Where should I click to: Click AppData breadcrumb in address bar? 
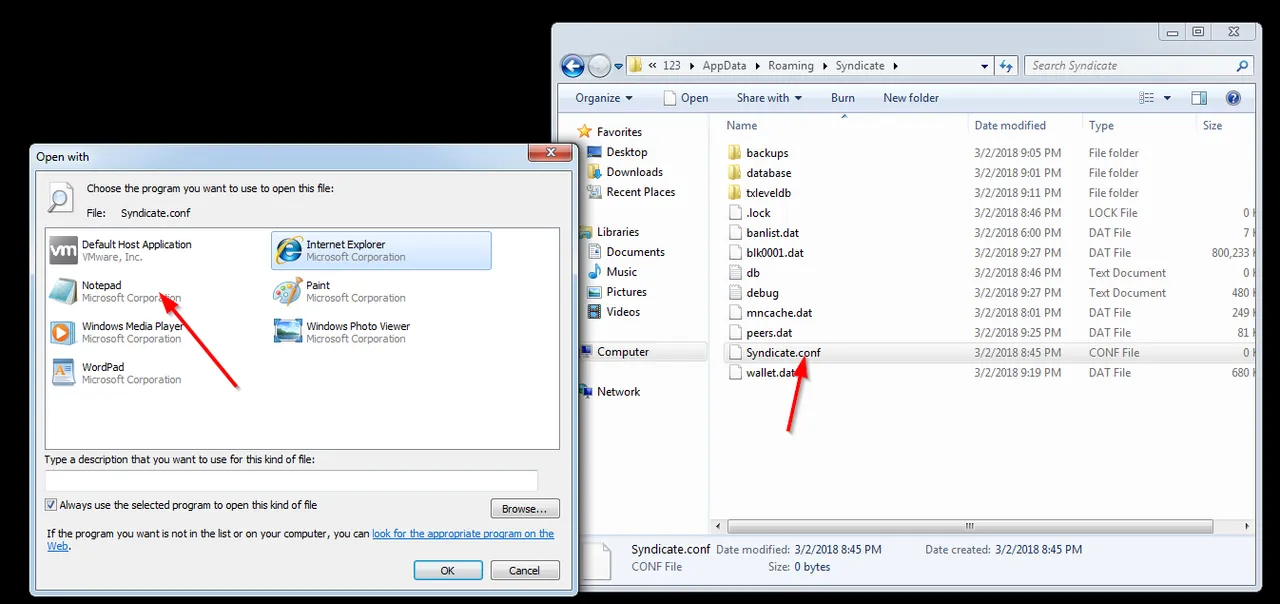[x=724, y=66]
